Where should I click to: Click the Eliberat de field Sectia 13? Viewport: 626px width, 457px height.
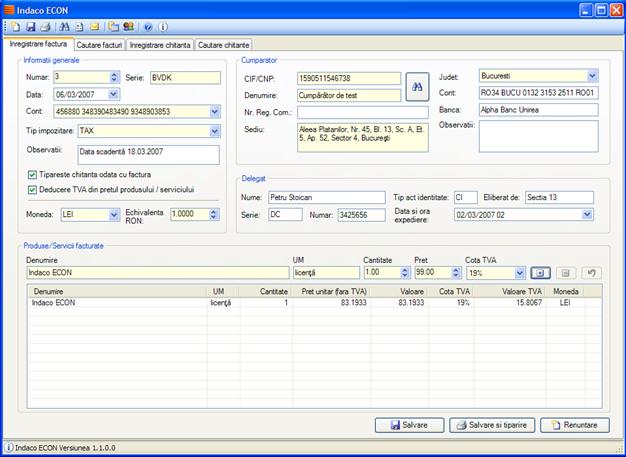(x=559, y=197)
